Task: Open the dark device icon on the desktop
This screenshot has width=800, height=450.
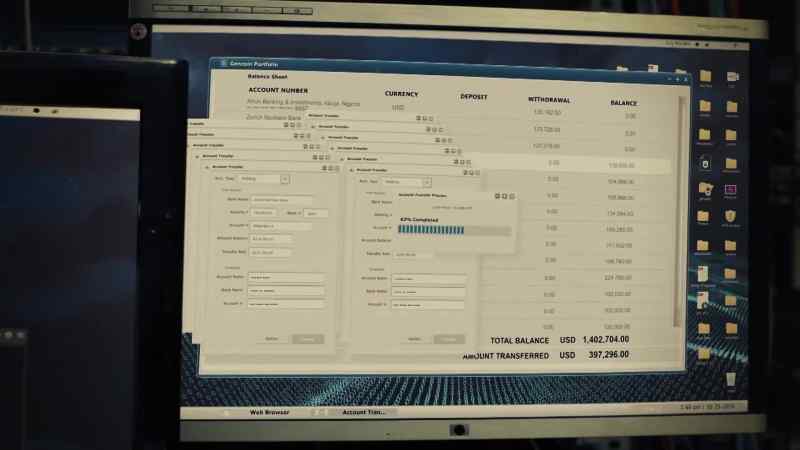Action: click(705, 164)
